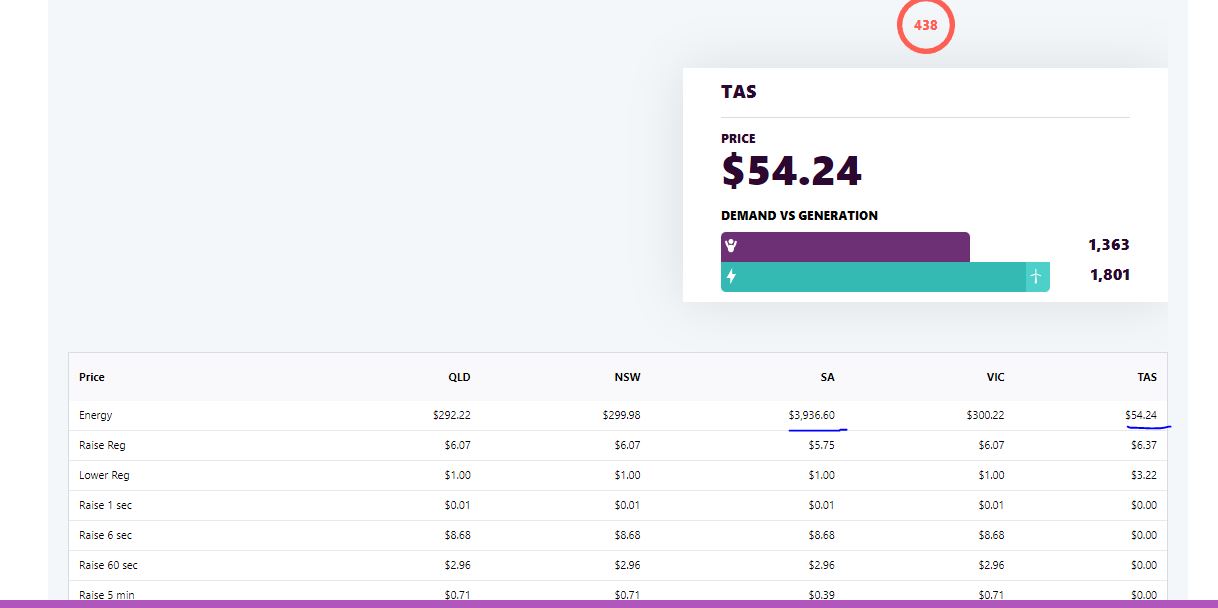
Task: Select the Raise Reg row label
Action: click(x=102, y=445)
